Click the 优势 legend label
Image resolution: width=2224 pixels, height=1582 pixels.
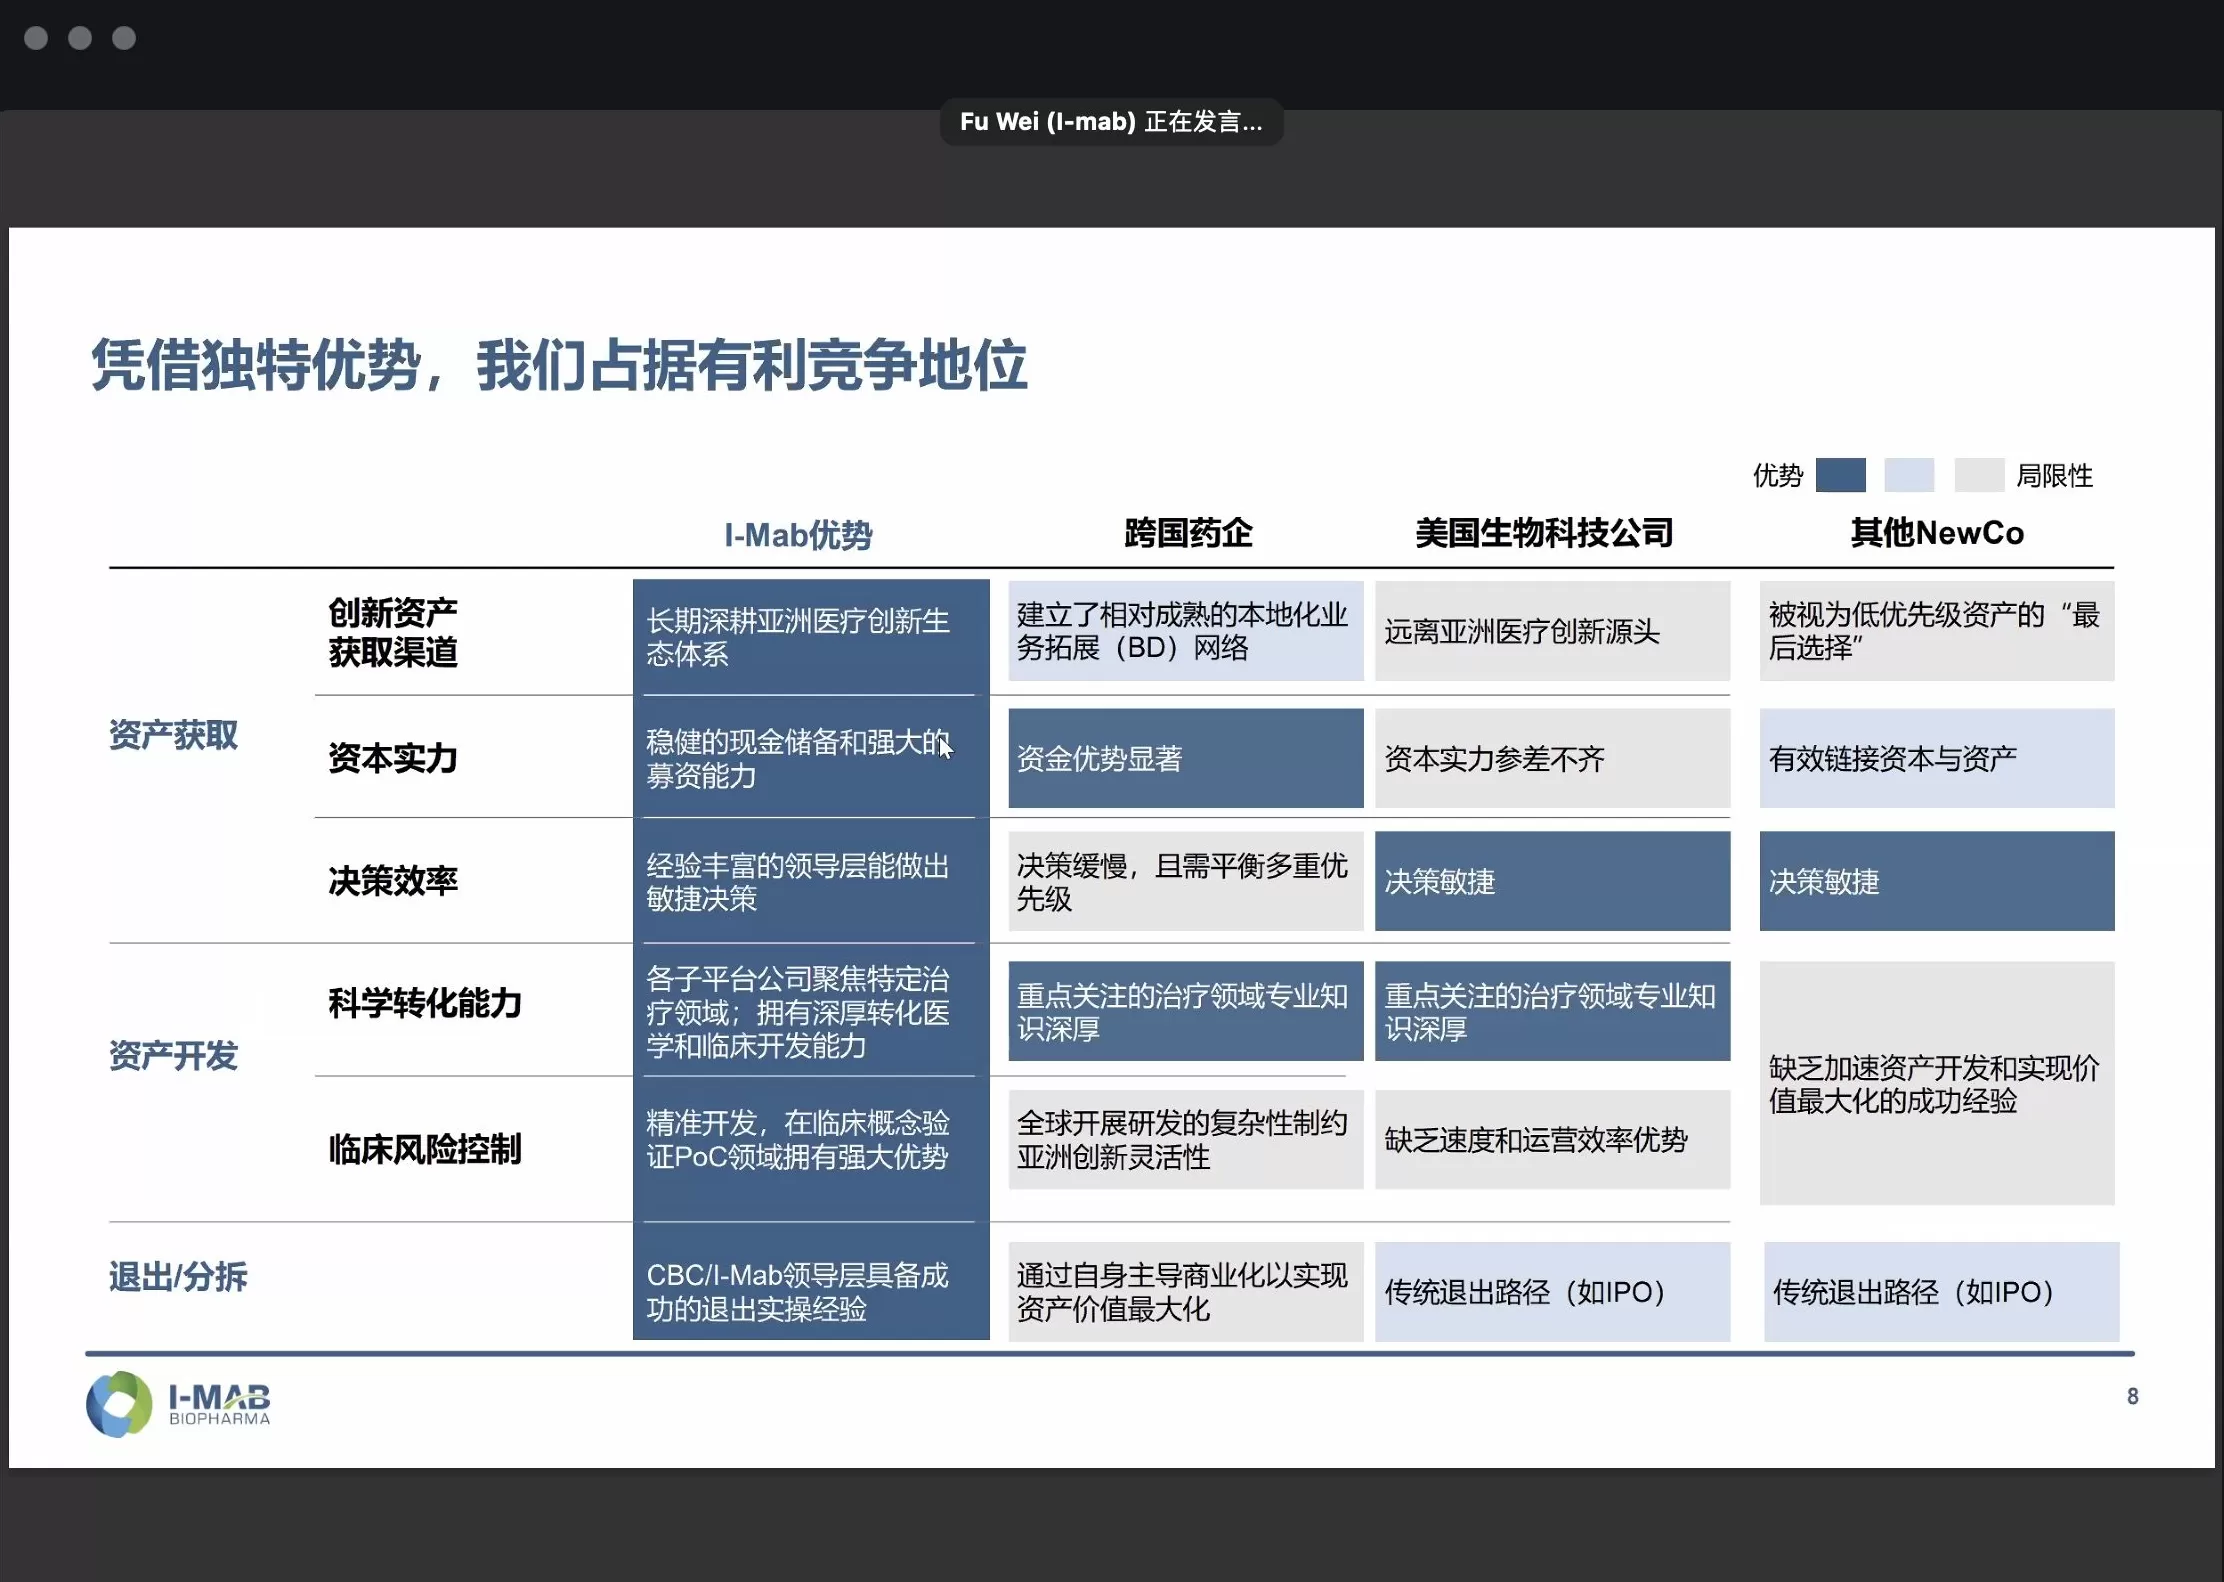(1778, 475)
